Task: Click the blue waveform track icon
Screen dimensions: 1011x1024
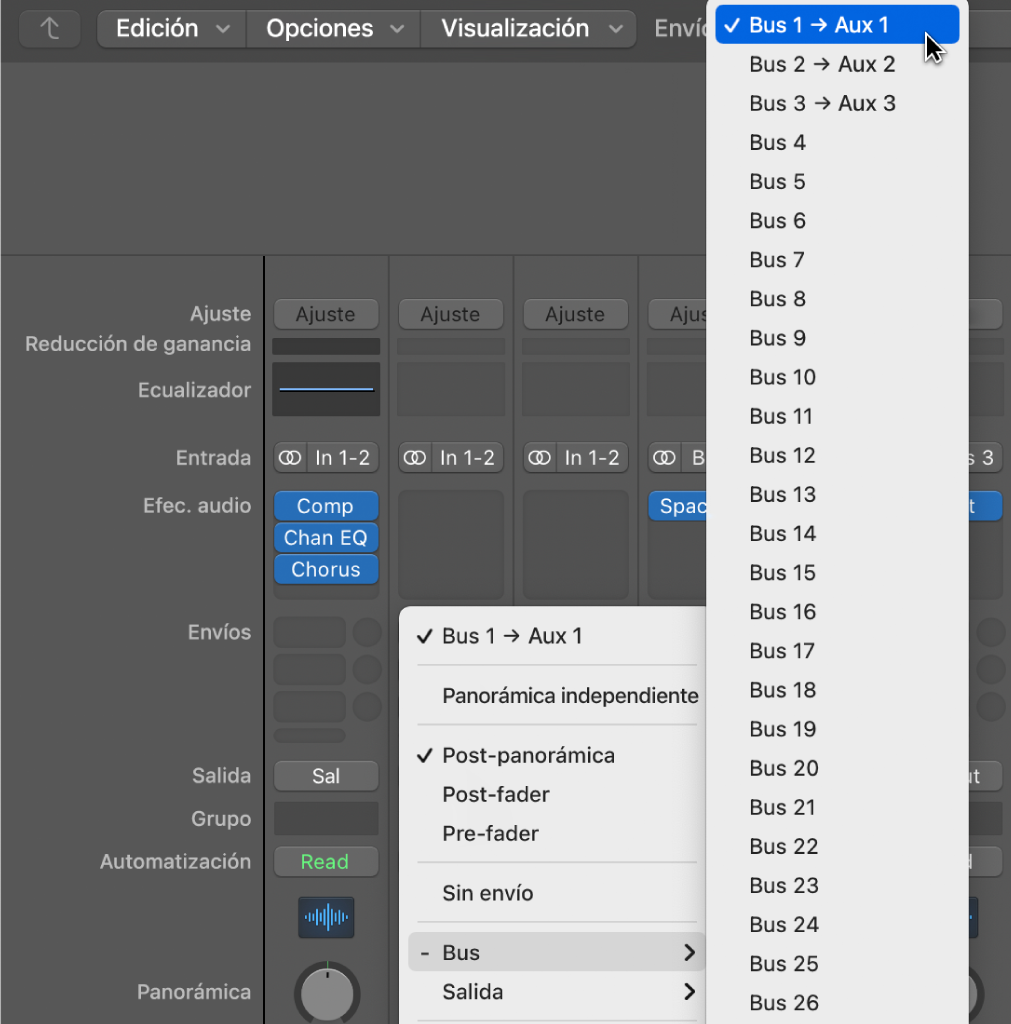Action: 326,916
